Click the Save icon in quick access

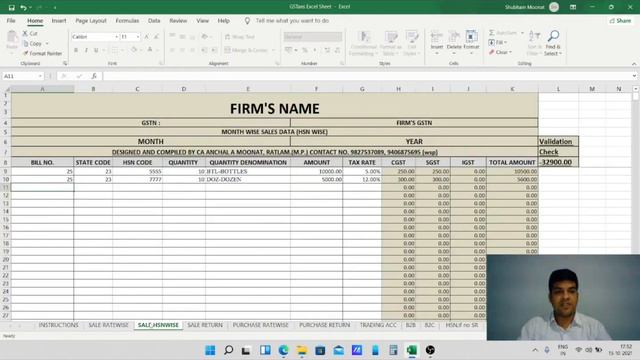11,7
